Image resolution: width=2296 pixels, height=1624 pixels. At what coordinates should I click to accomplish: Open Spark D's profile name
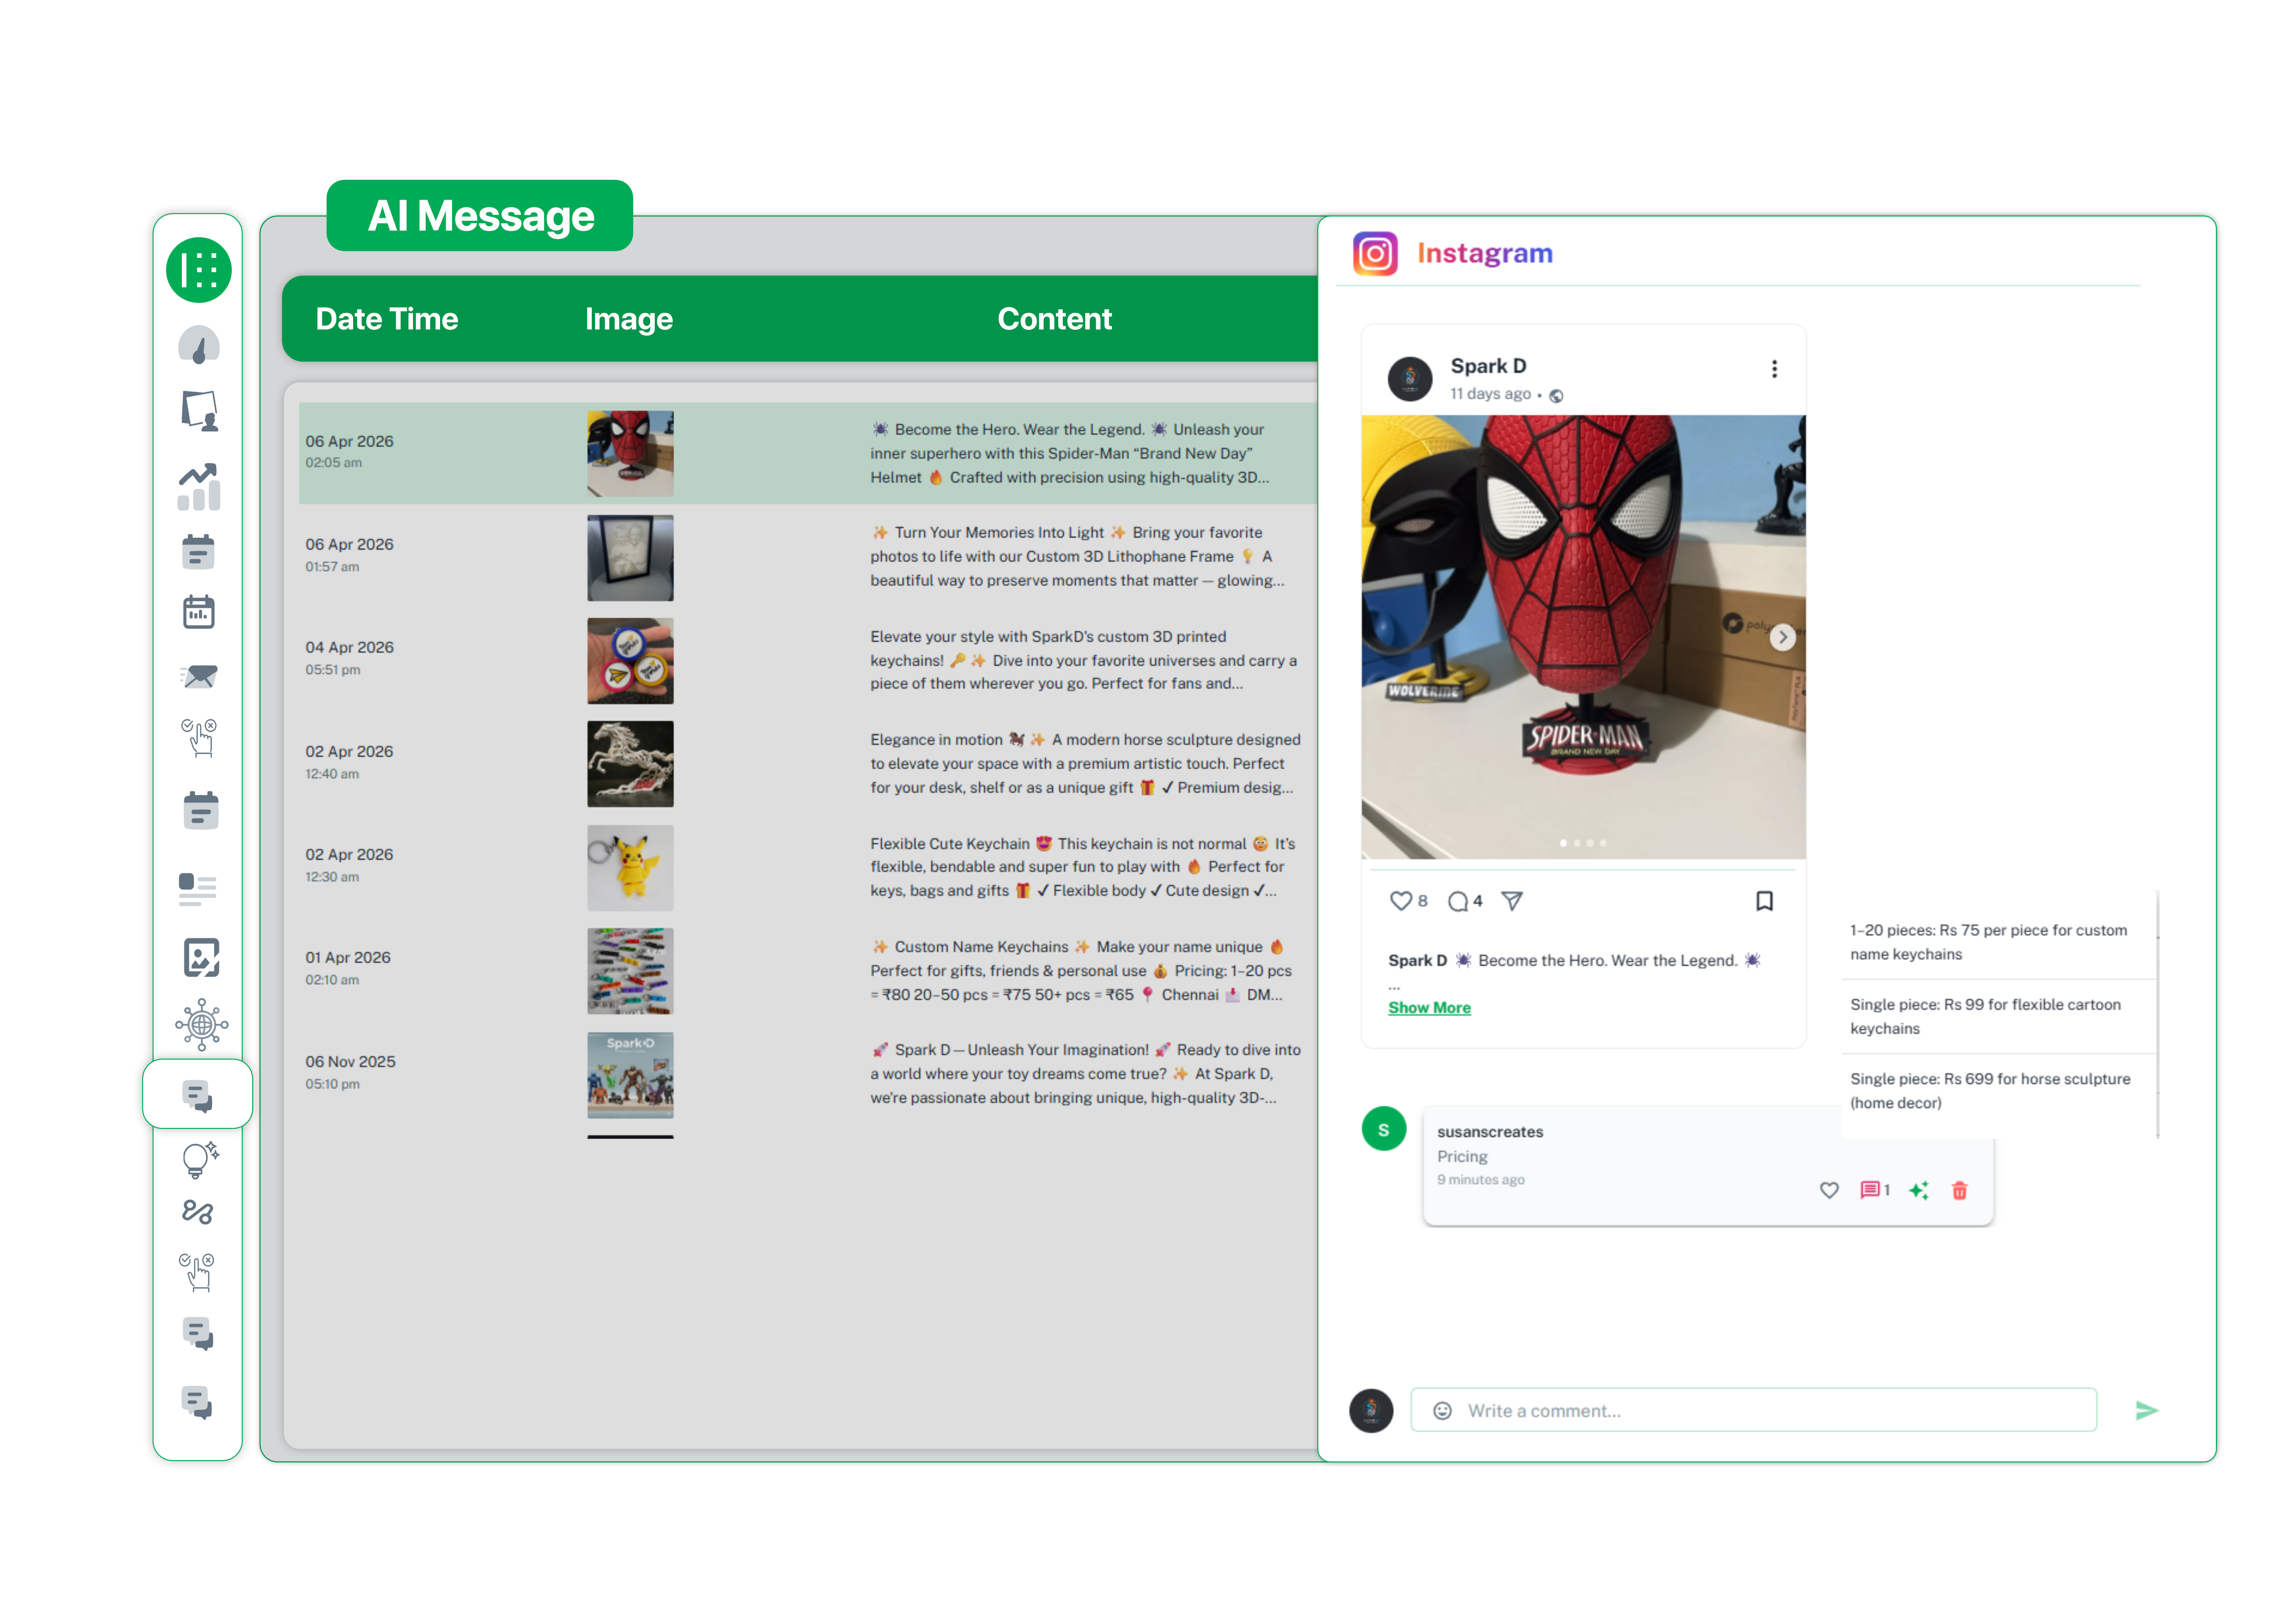point(1488,366)
